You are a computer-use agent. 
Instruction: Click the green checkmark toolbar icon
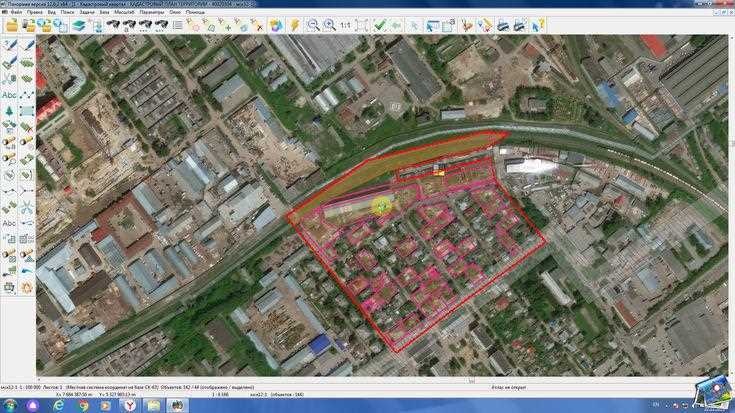[380, 25]
